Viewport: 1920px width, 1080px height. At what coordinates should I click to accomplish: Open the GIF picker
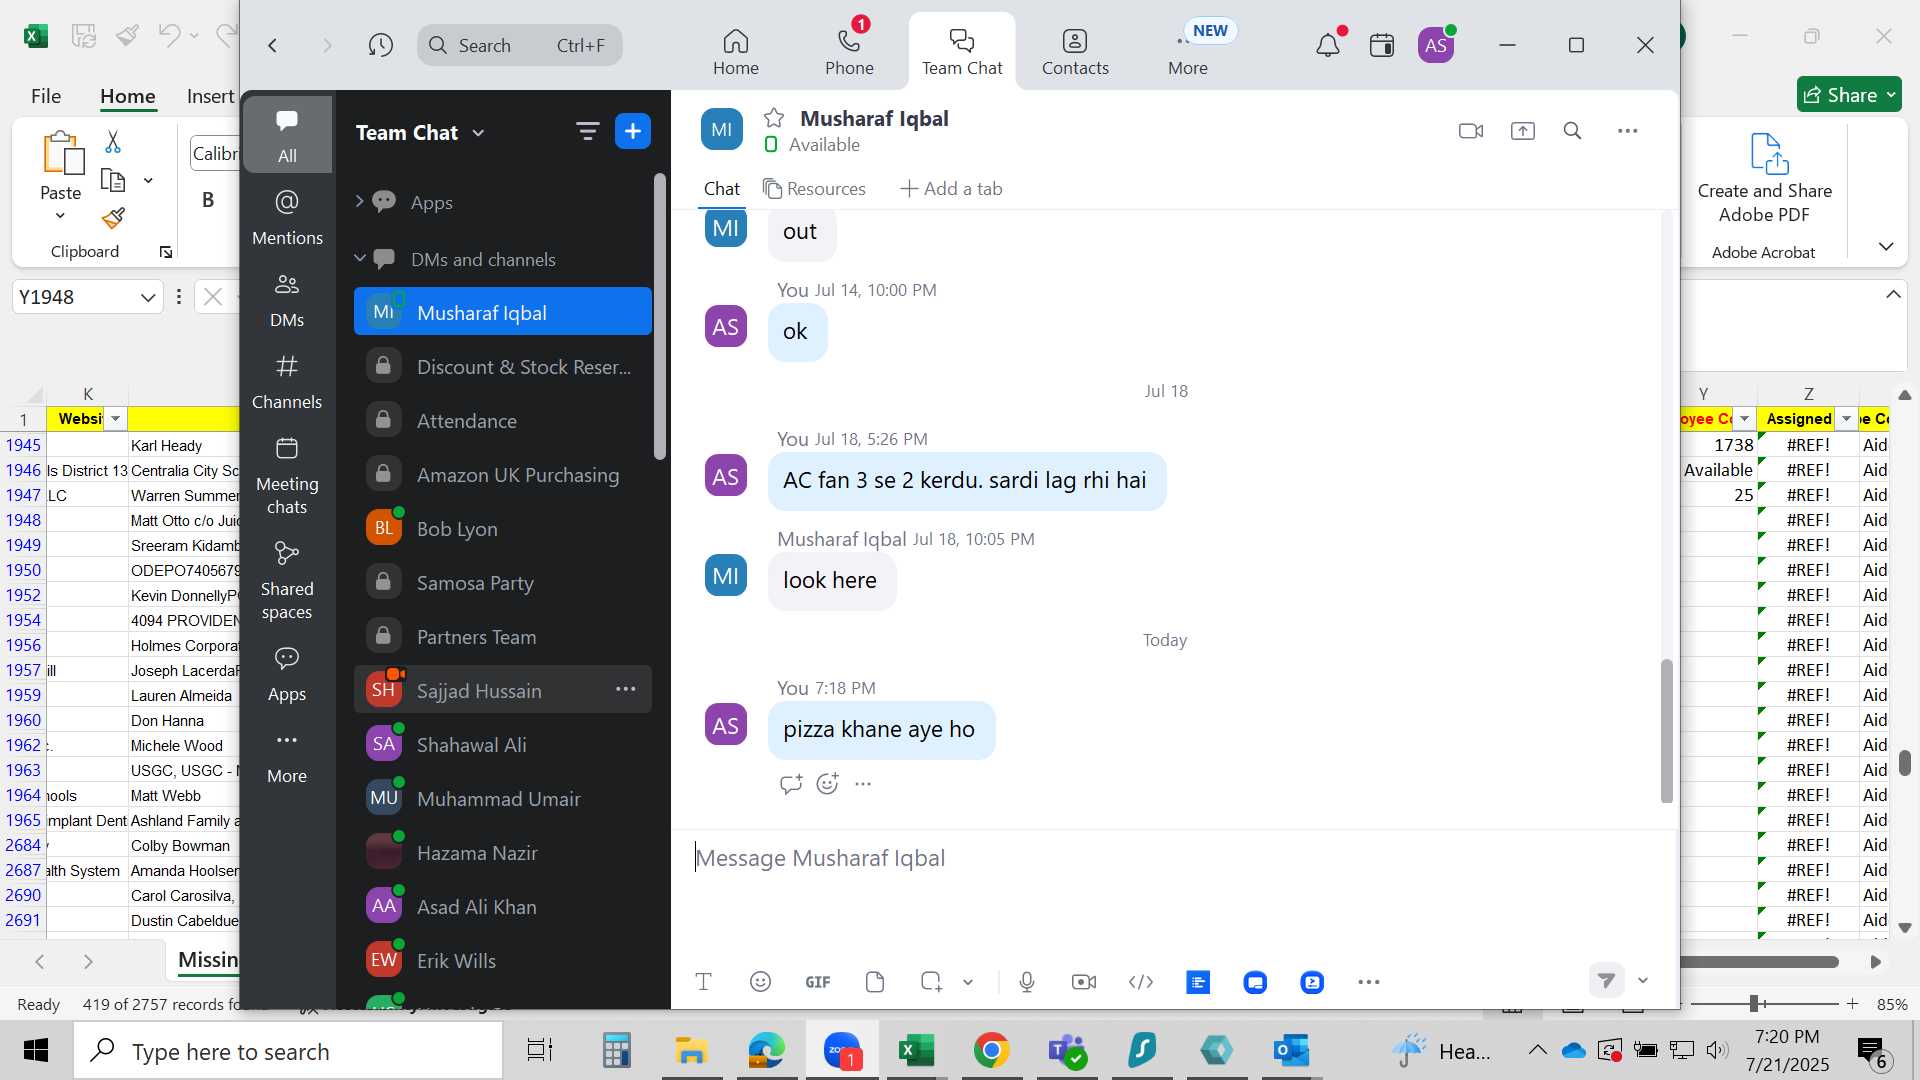(x=817, y=982)
